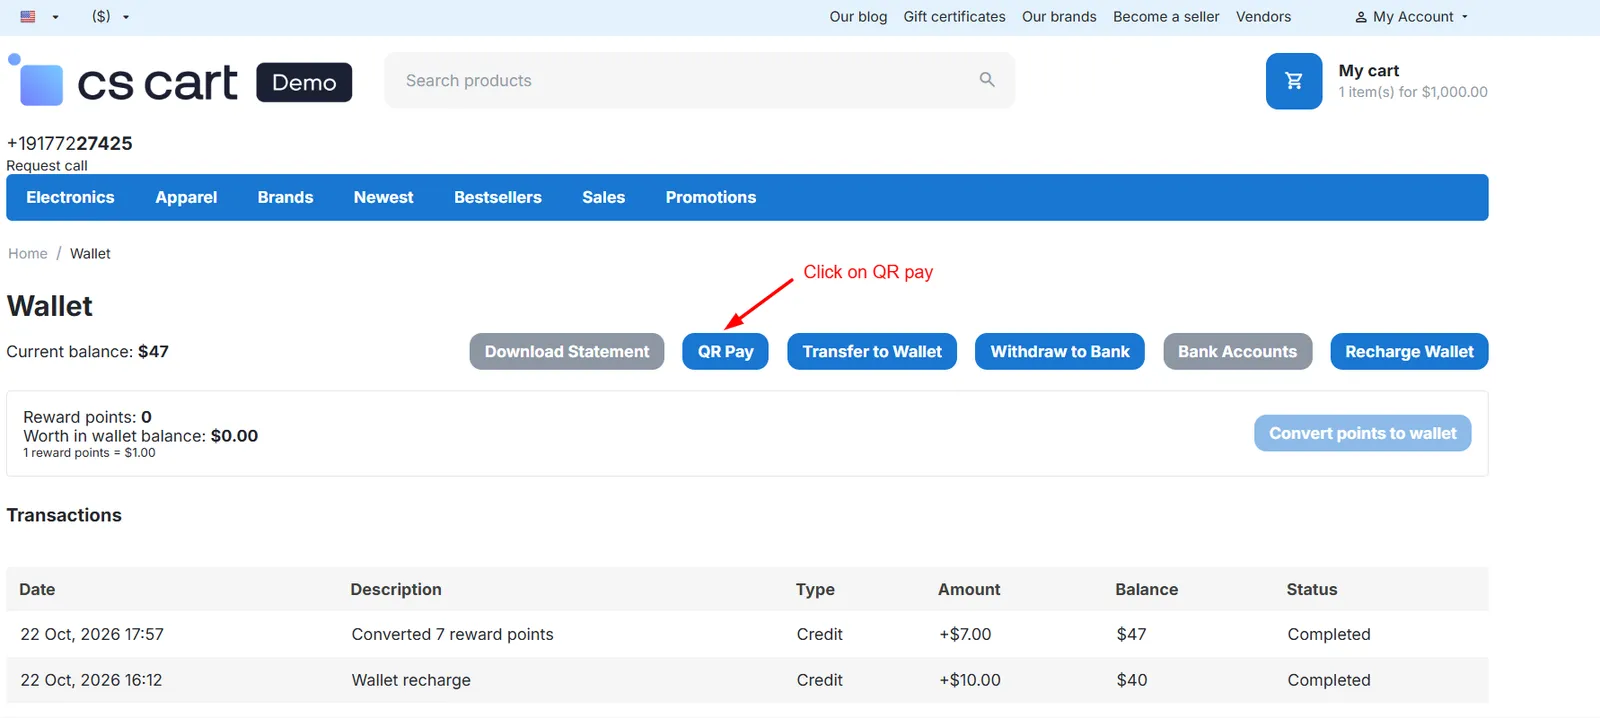Open Bank Accounts
The image size is (1600, 718).
[1237, 351]
